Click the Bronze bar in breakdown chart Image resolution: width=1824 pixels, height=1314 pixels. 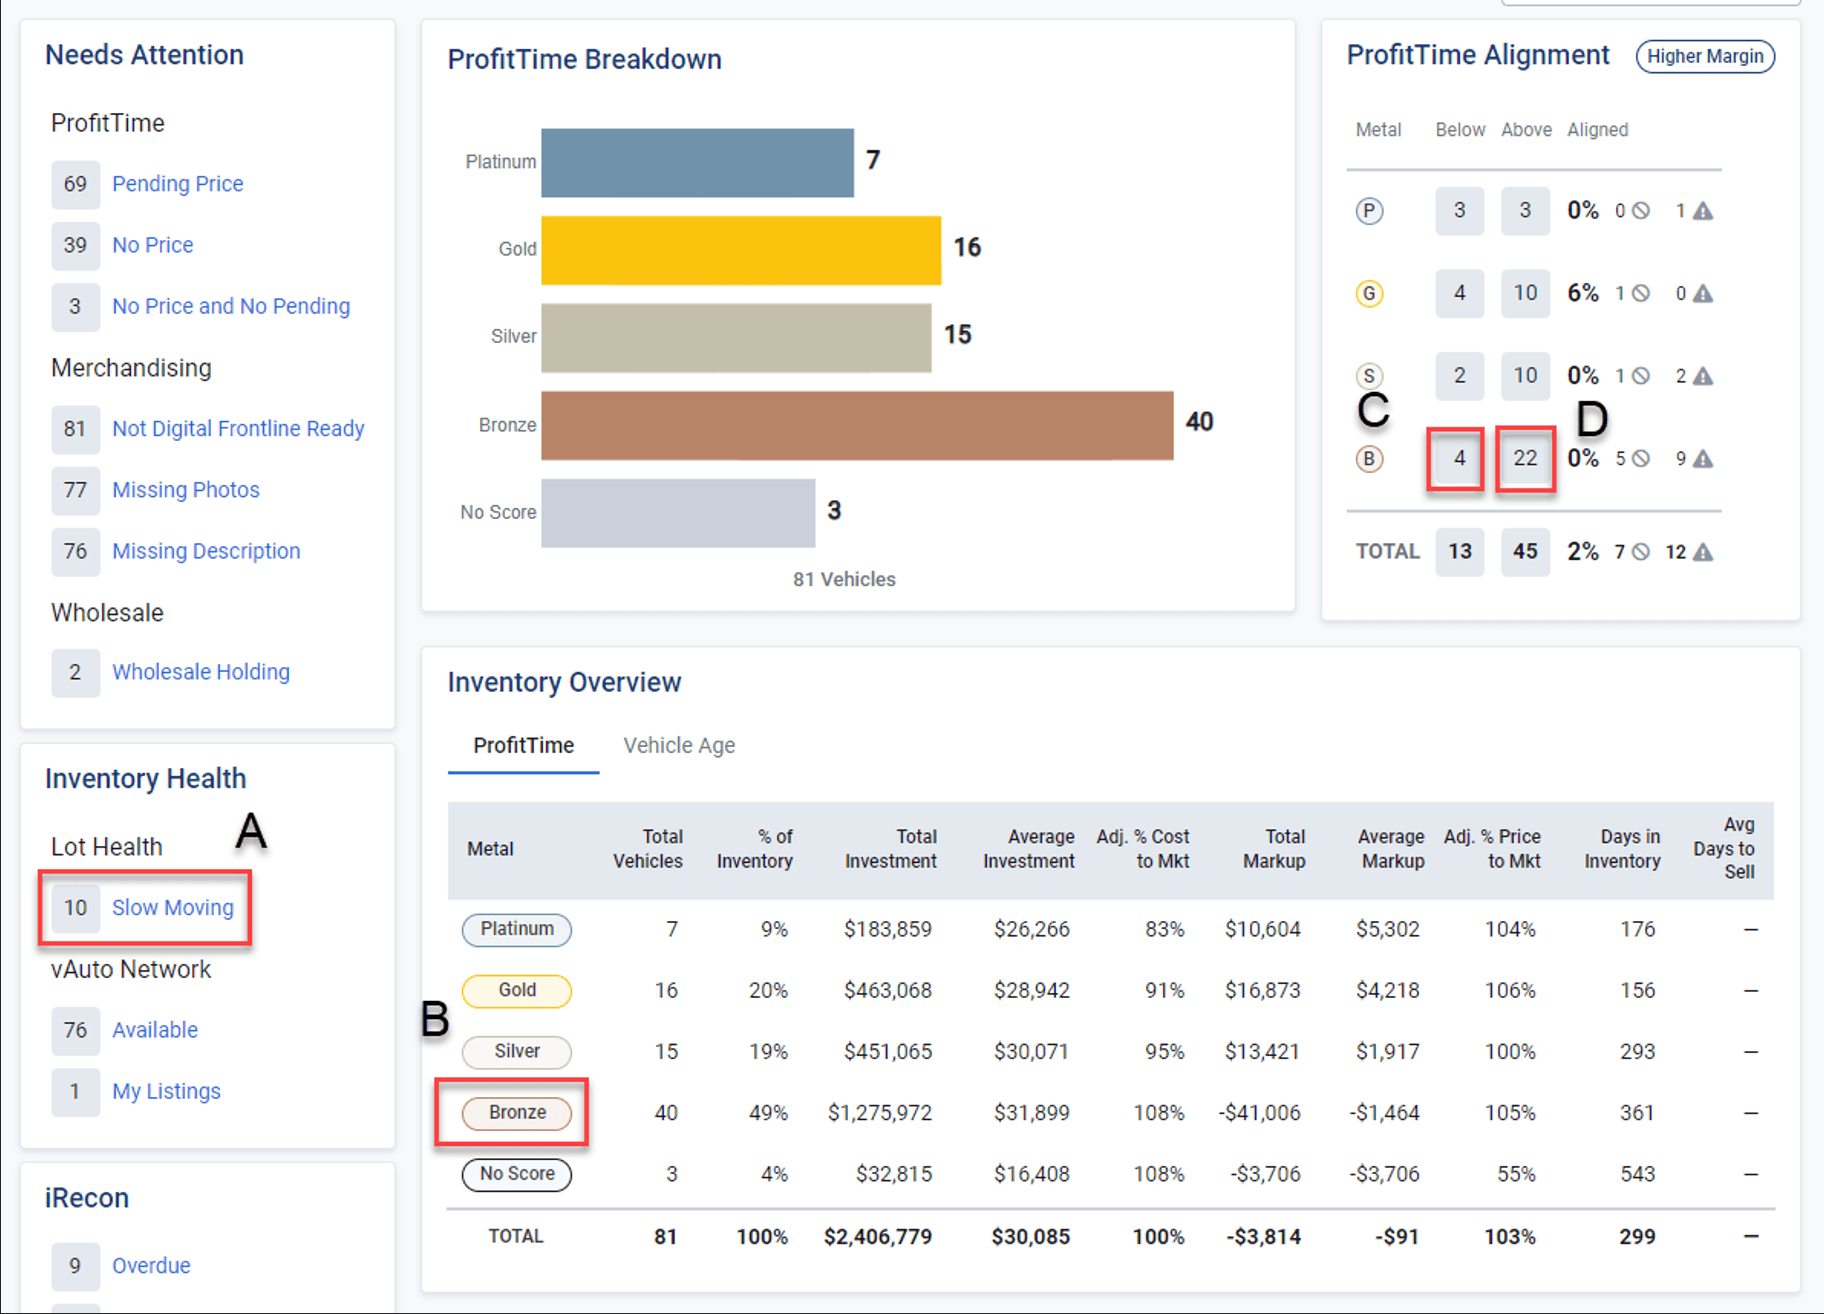click(x=856, y=425)
